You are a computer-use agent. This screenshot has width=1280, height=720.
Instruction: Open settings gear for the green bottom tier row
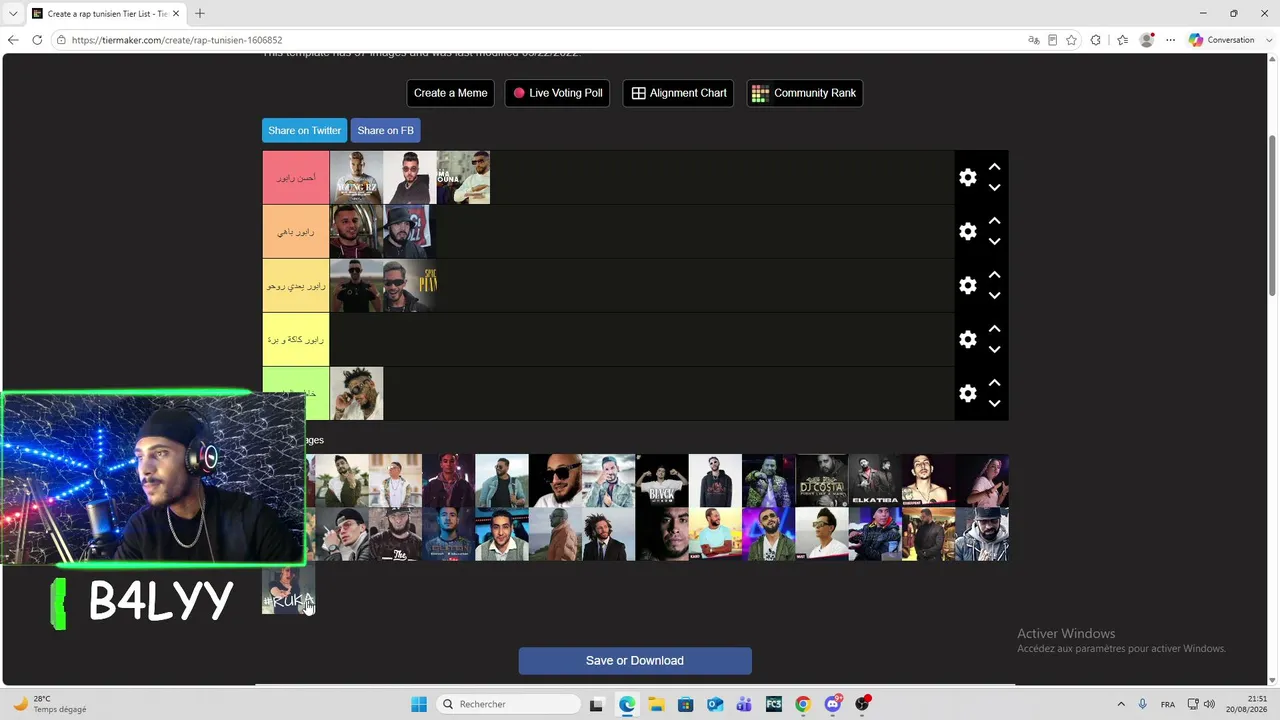click(967, 393)
